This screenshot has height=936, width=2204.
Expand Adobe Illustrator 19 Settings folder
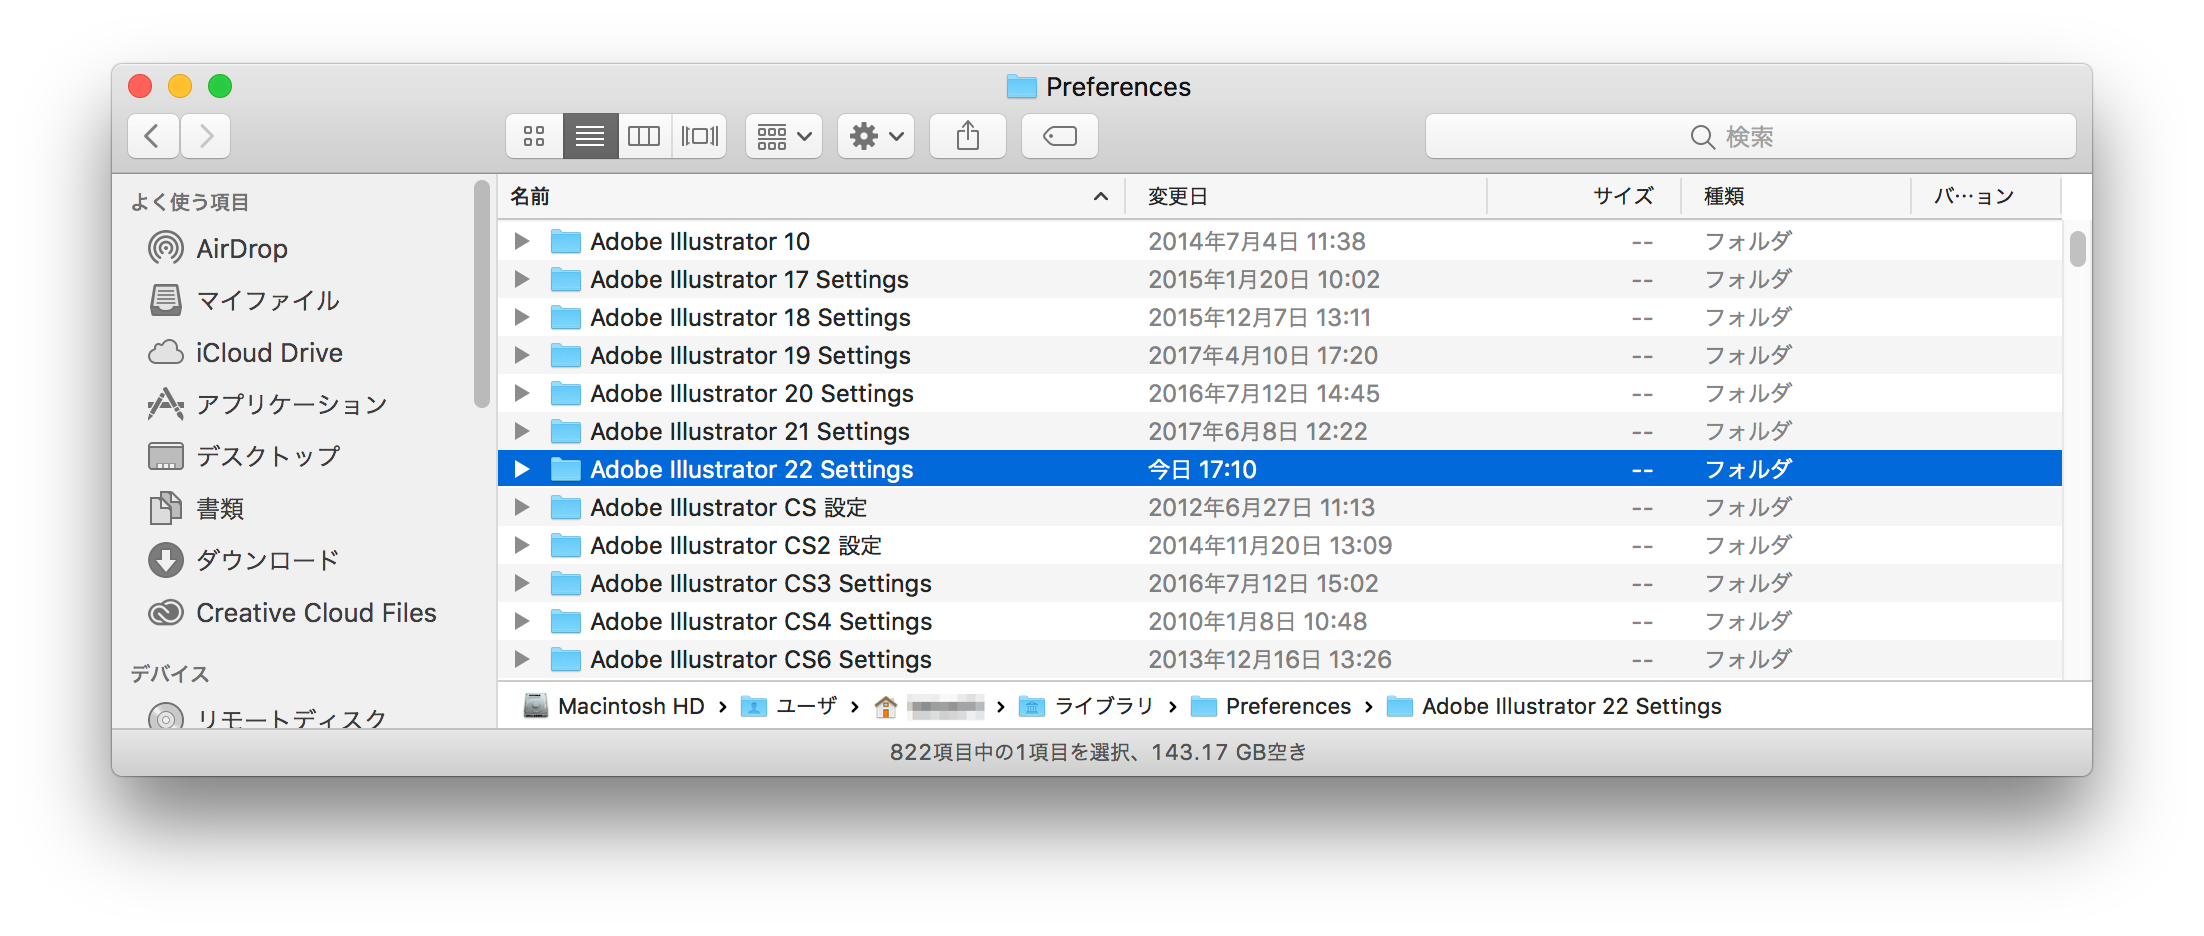point(521,355)
